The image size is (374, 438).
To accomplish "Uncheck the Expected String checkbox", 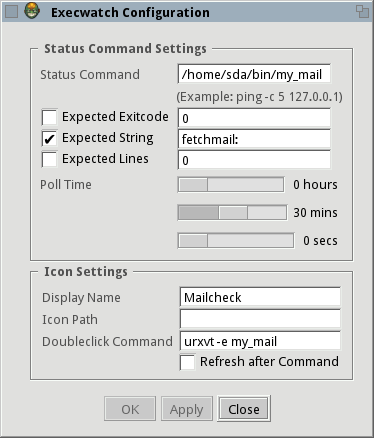I will click(x=49, y=138).
